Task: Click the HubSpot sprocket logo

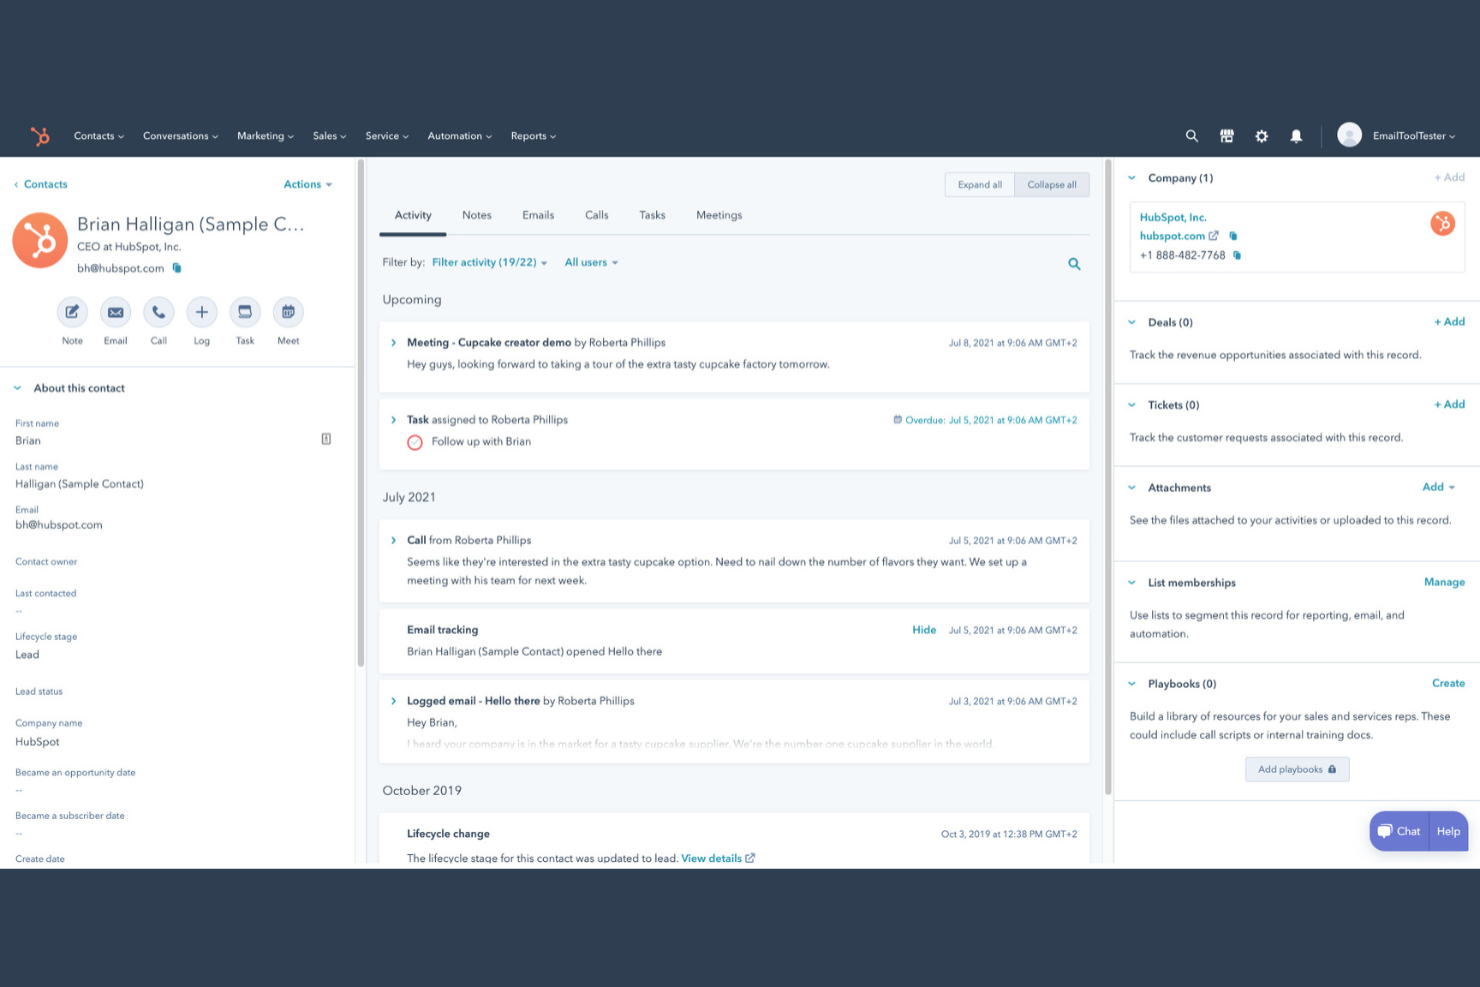Action: [x=40, y=136]
